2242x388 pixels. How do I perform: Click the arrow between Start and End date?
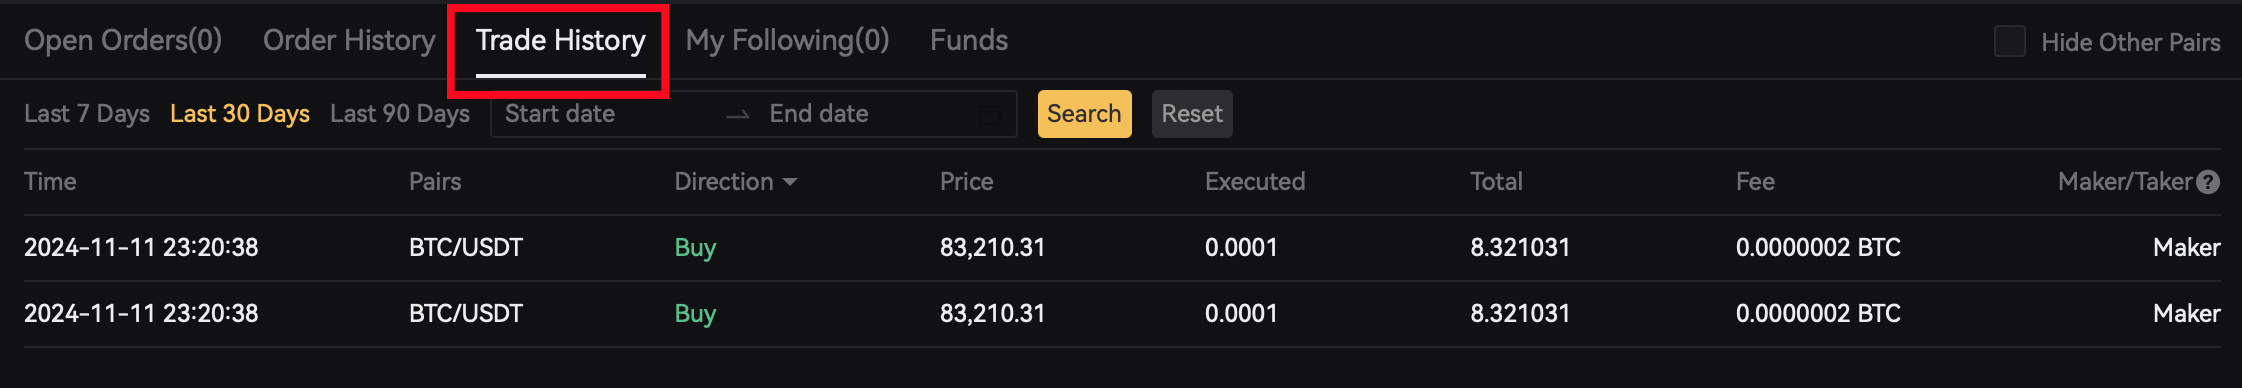click(738, 115)
